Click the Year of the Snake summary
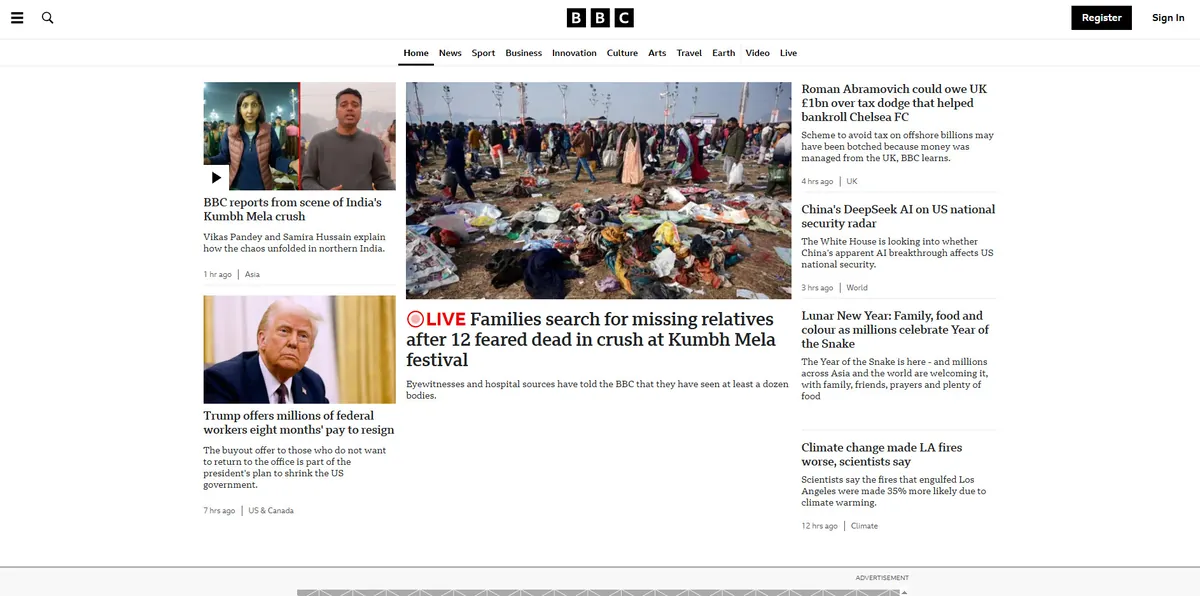1200x596 pixels. point(894,379)
